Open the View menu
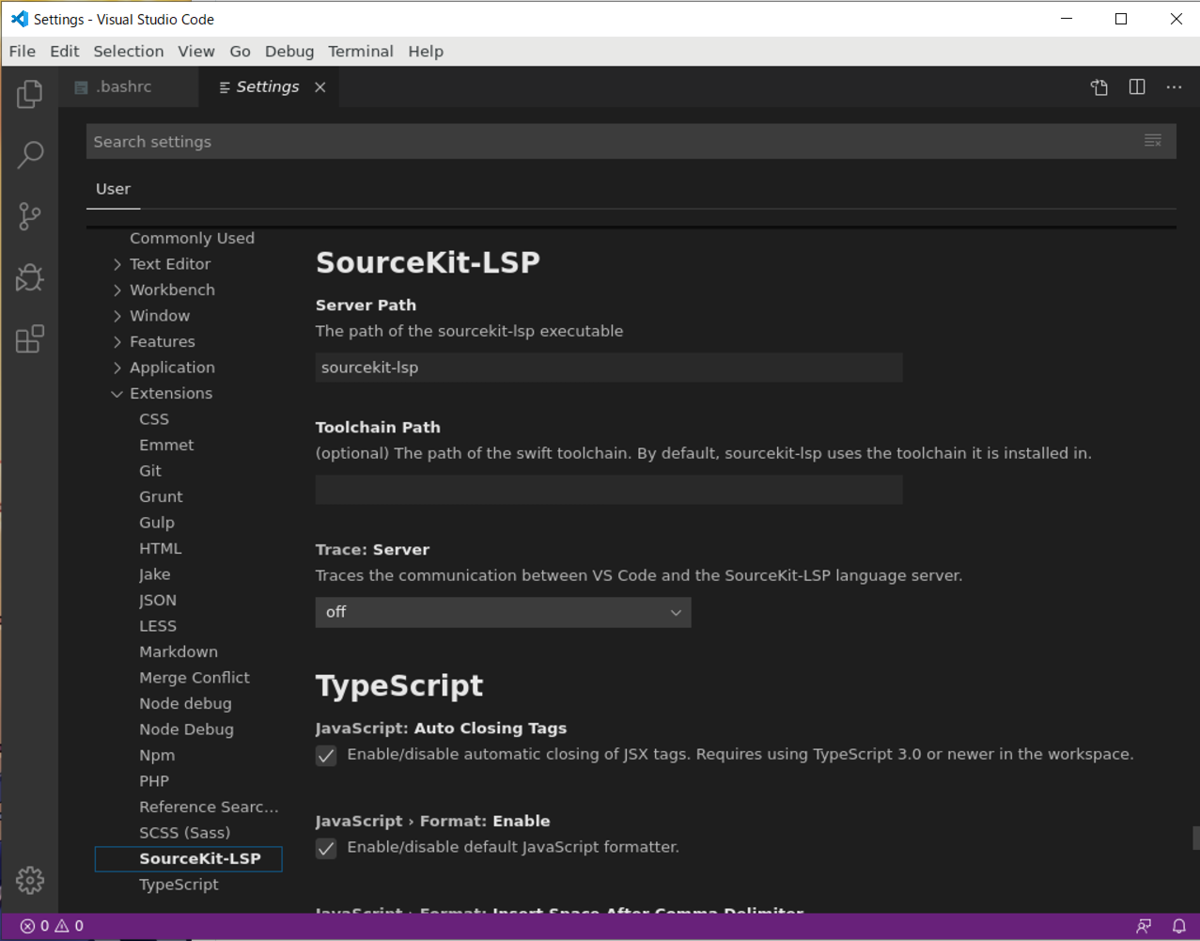 point(196,51)
